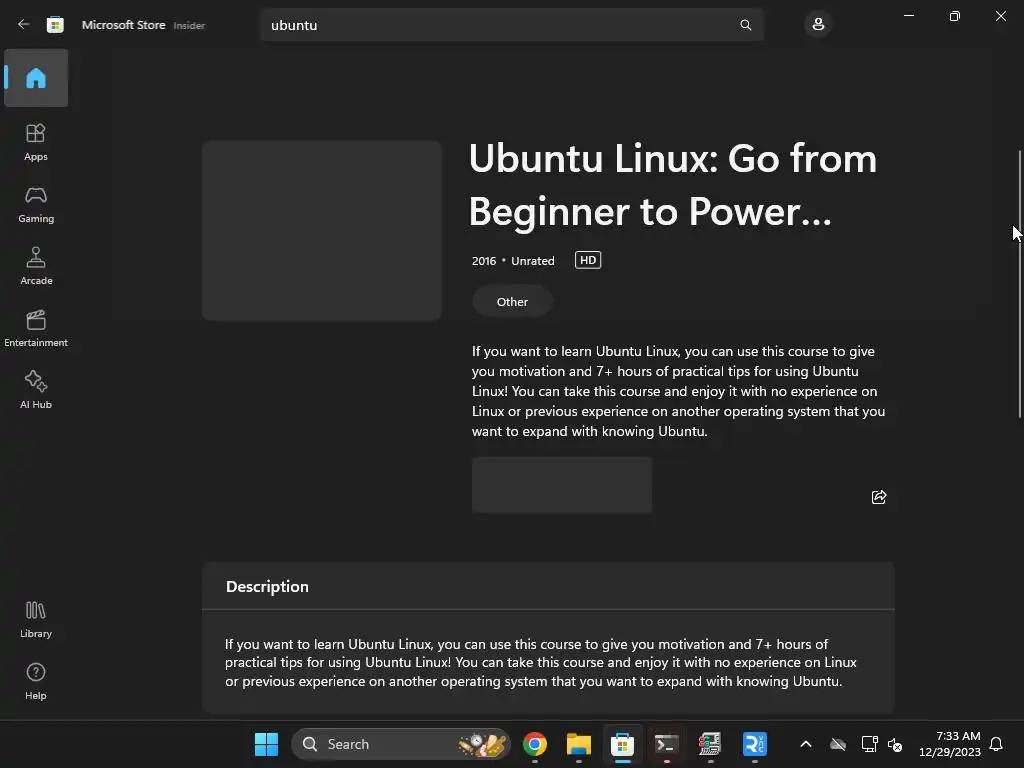Viewport: 1024px width, 768px height.
Task: Open the clock showing 7:33 AM
Action: 950,744
